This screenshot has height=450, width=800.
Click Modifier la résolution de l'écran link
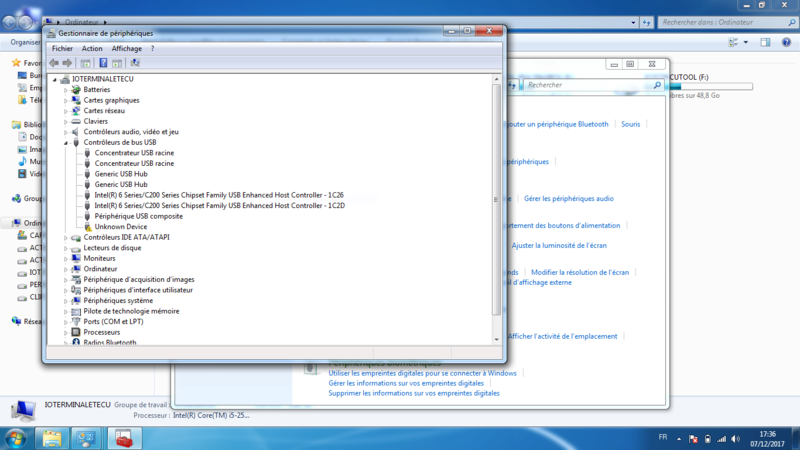[580, 272]
